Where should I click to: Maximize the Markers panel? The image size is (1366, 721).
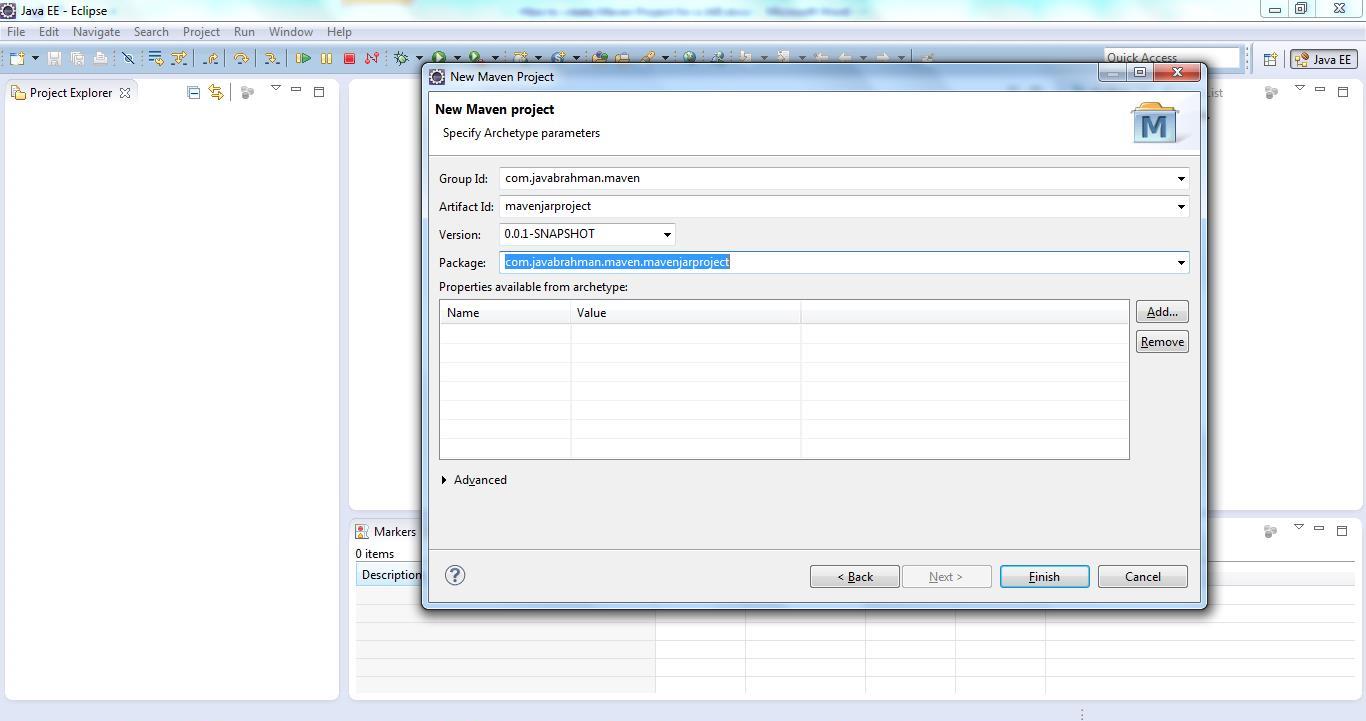click(1342, 531)
